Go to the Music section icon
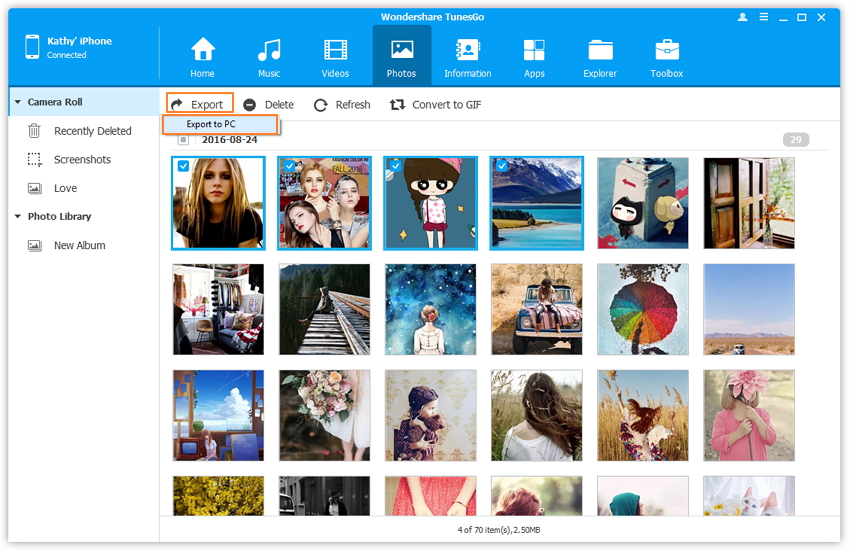This screenshot has height=551, width=850. point(269,50)
